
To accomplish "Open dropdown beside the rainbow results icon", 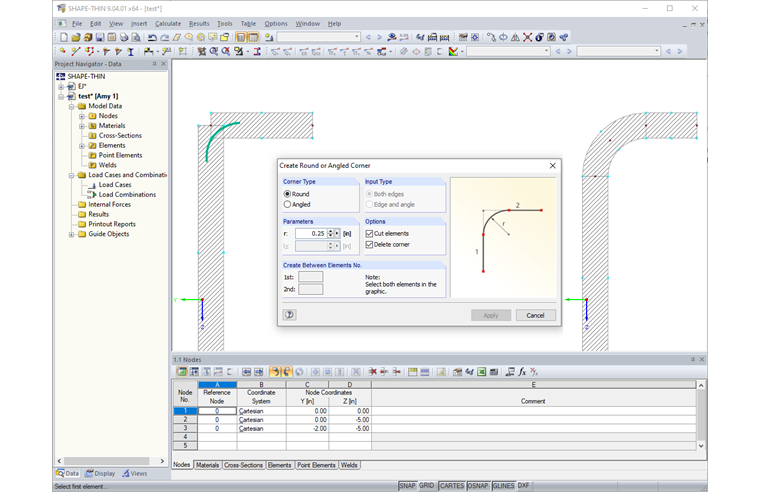I will click(x=462, y=51).
